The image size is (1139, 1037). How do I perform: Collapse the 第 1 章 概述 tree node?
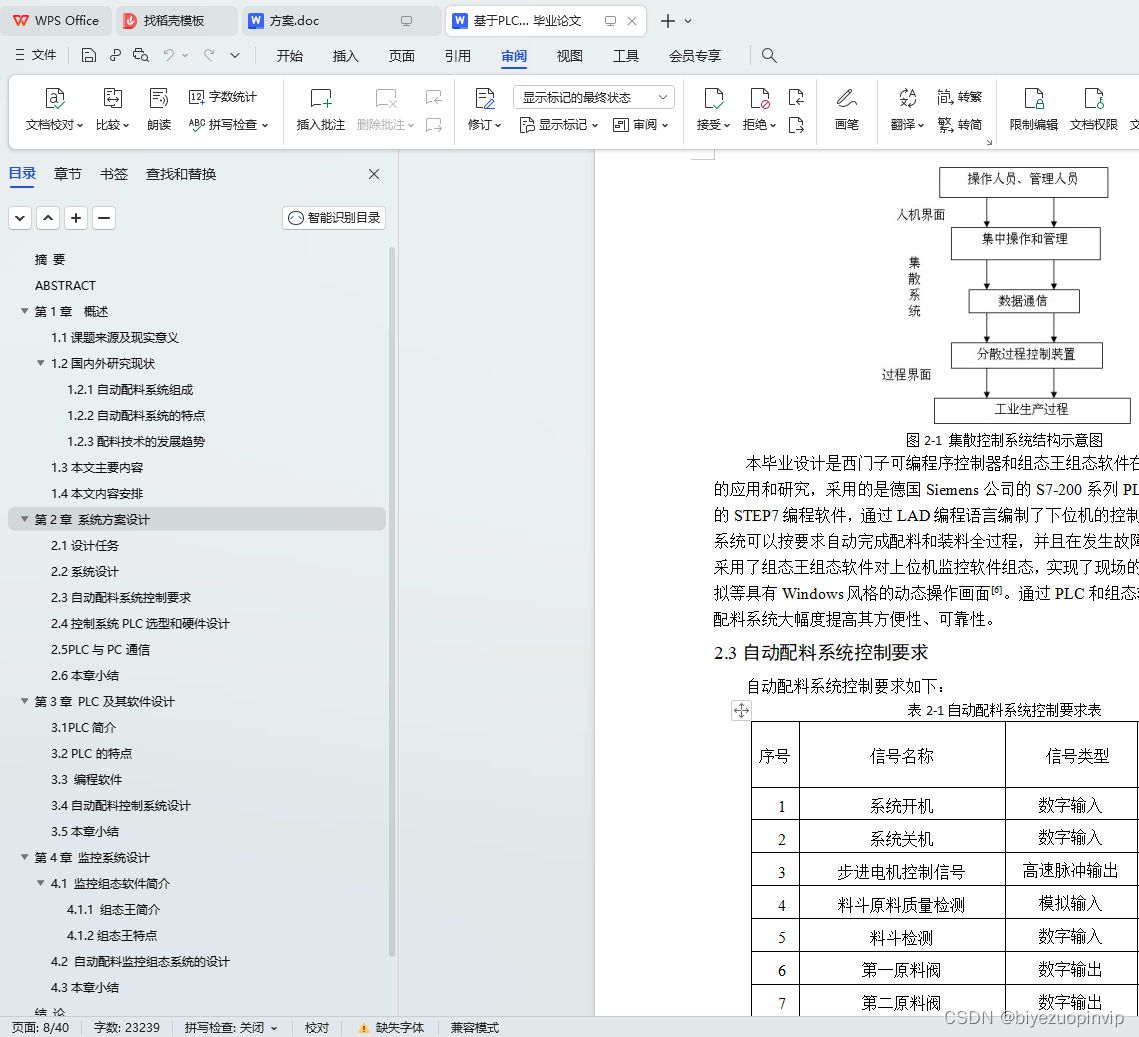click(25, 312)
